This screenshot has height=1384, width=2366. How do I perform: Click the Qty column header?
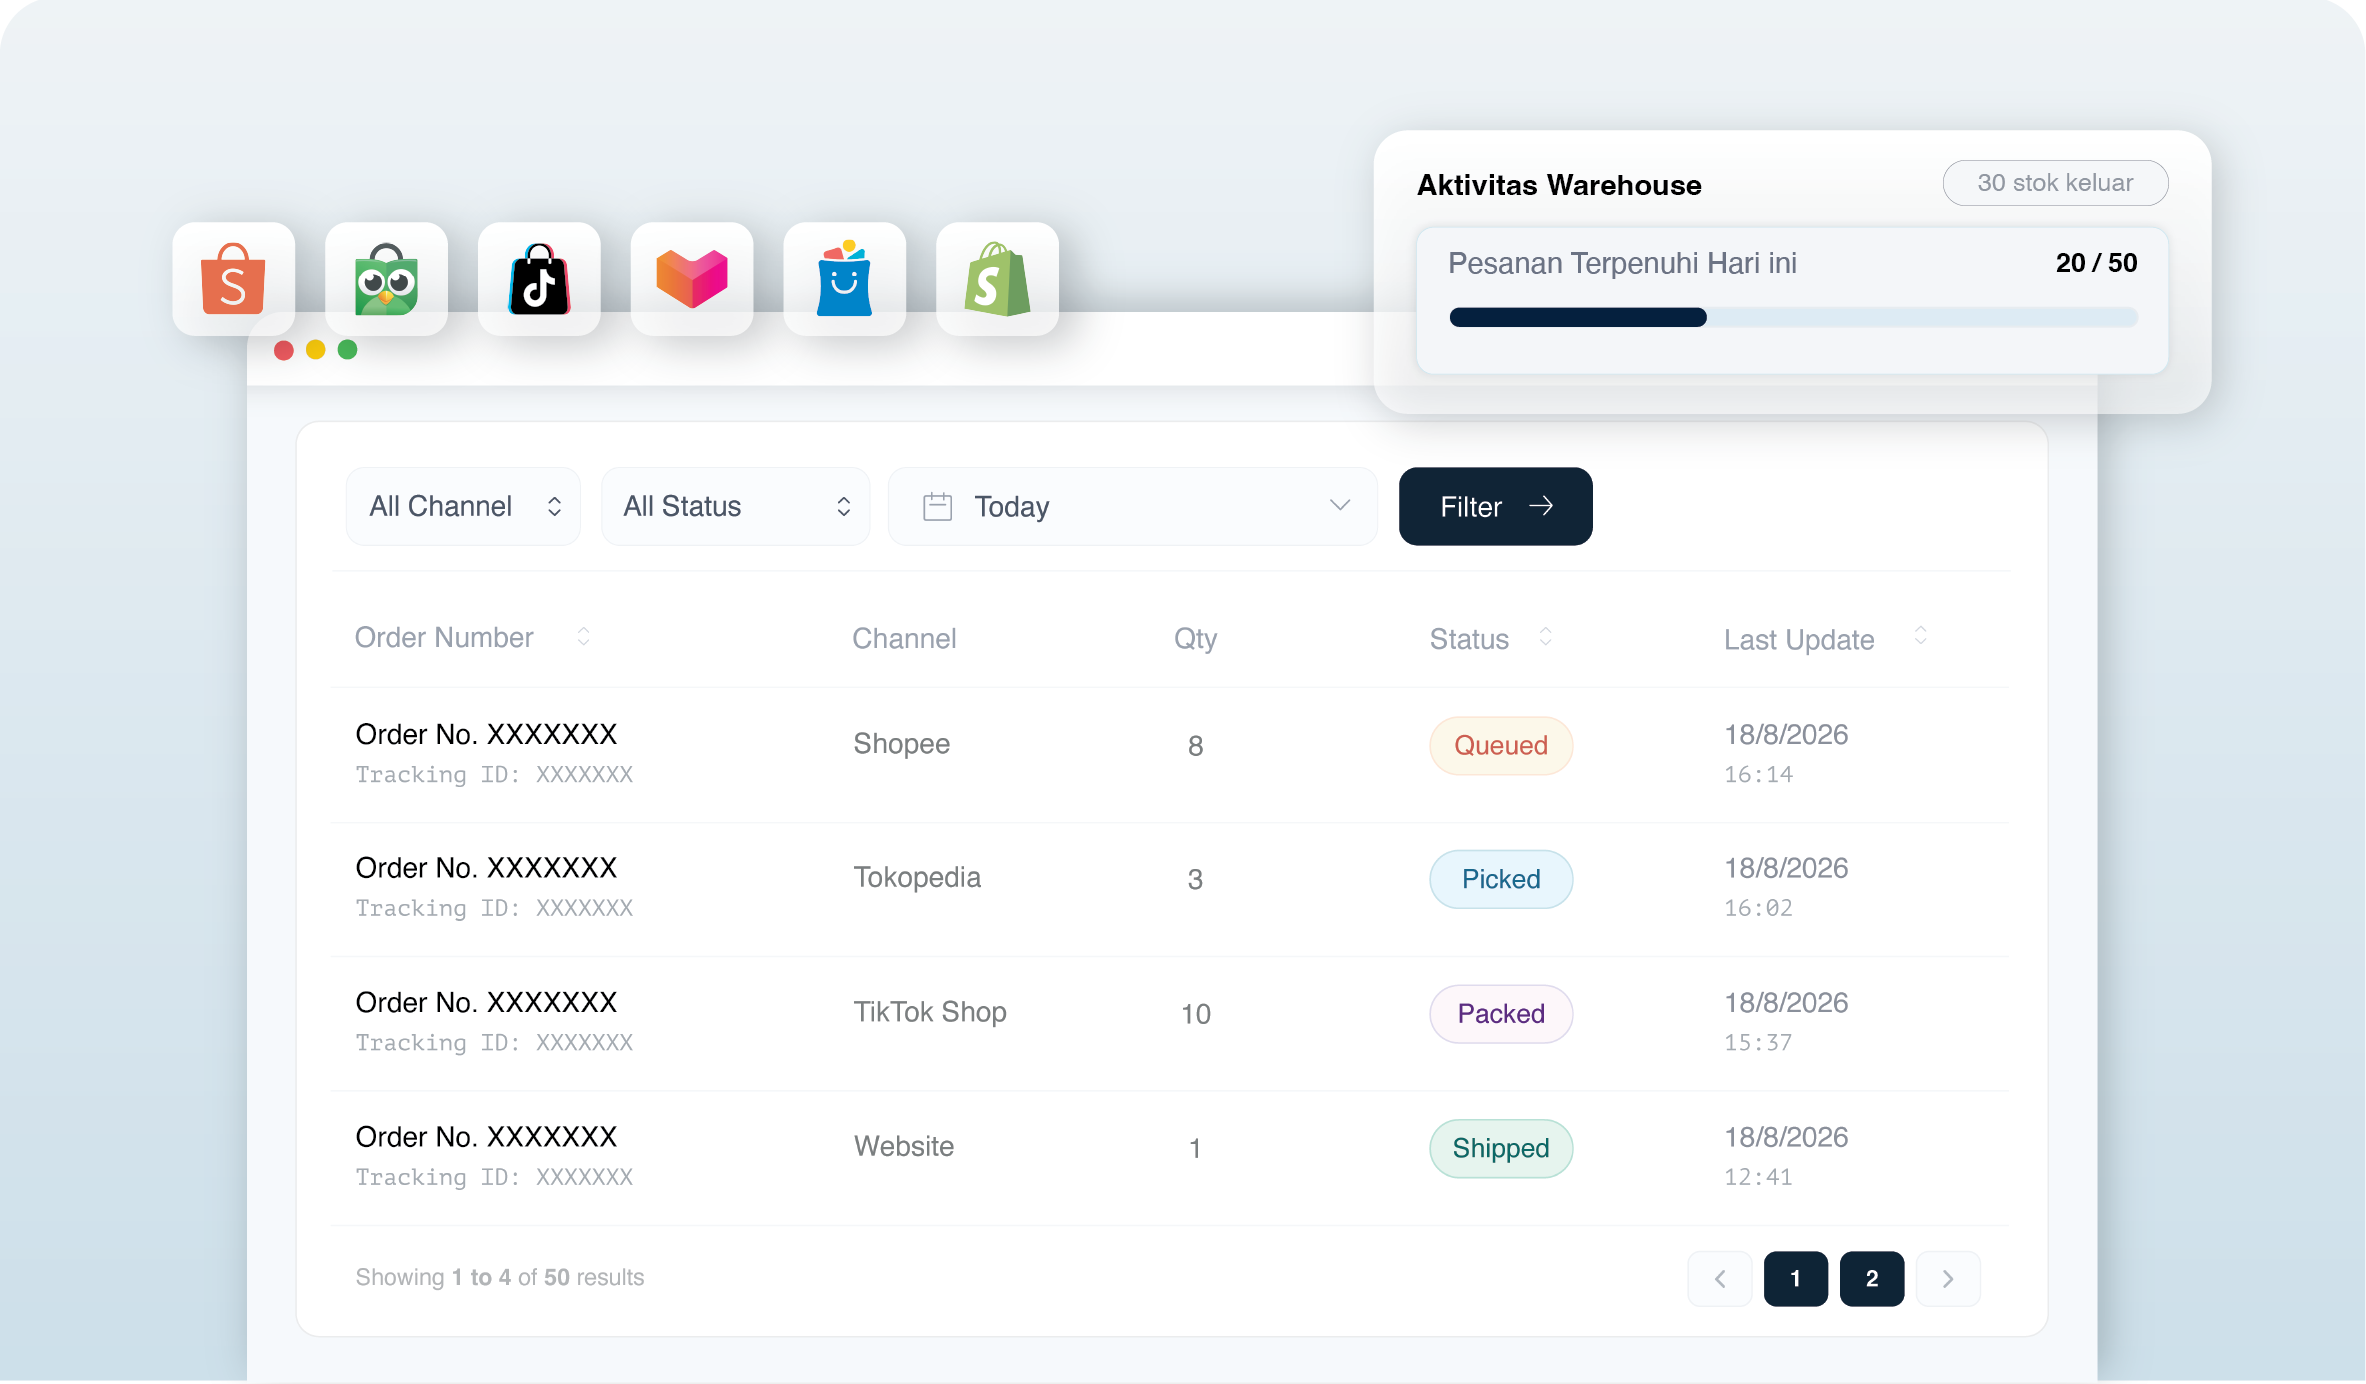coord(1195,639)
